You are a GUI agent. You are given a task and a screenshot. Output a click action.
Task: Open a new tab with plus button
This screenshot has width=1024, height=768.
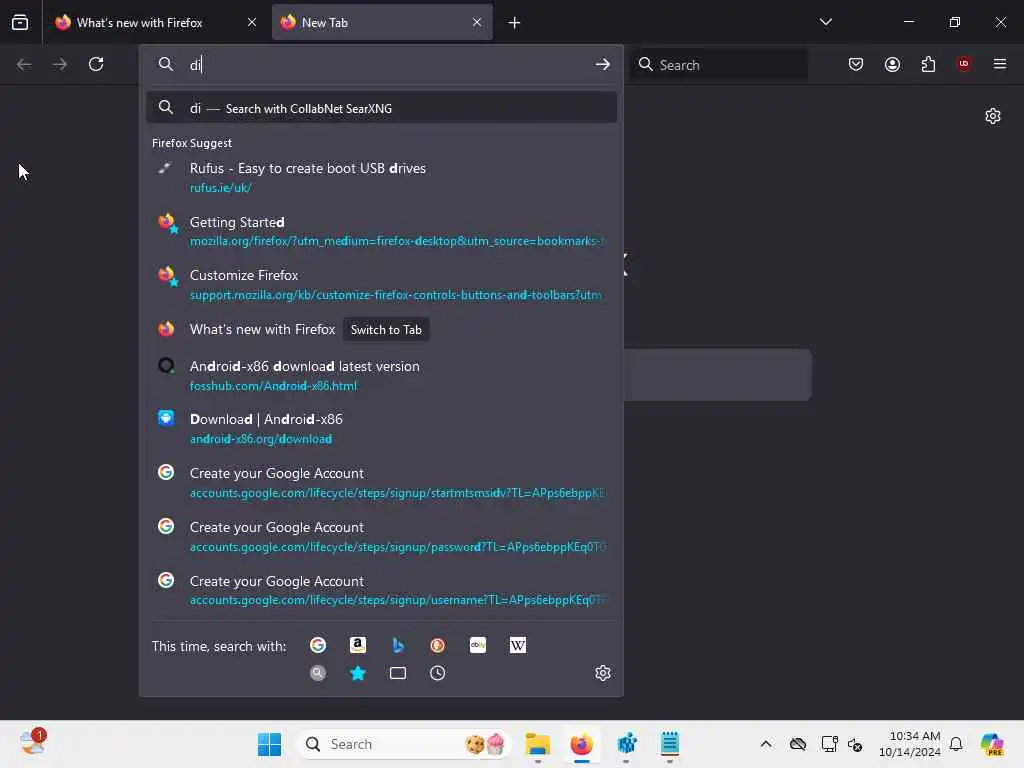point(514,23)
